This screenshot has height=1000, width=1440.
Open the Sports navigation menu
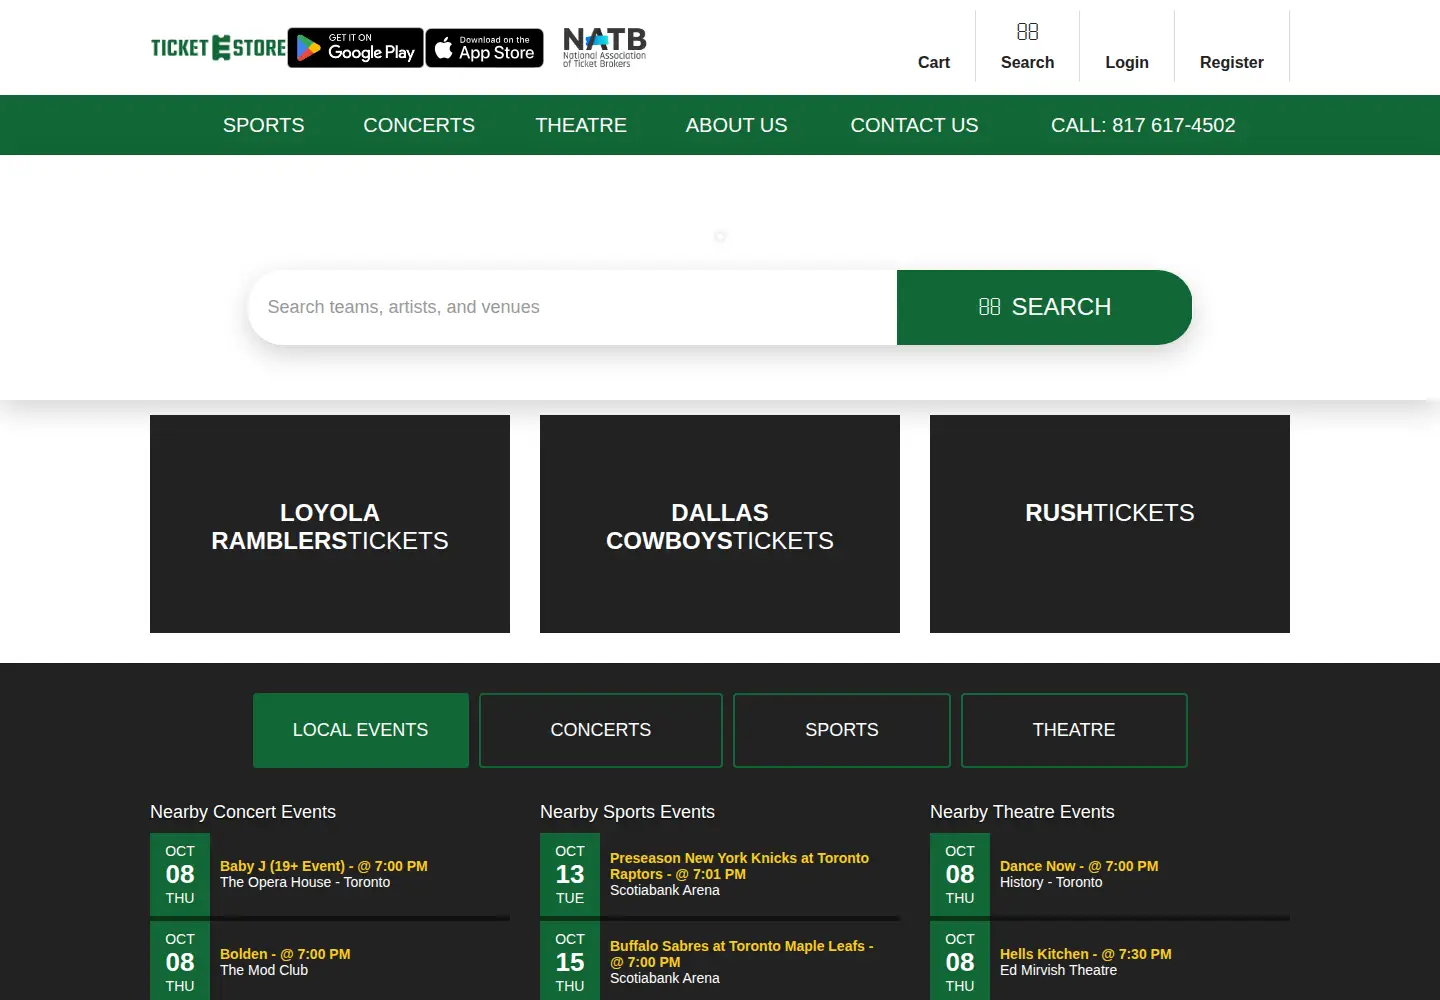264,125
